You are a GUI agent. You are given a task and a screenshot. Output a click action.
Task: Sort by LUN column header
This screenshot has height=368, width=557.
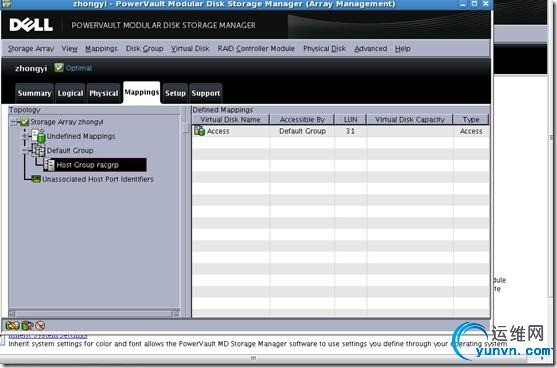[x=350, y=120]
